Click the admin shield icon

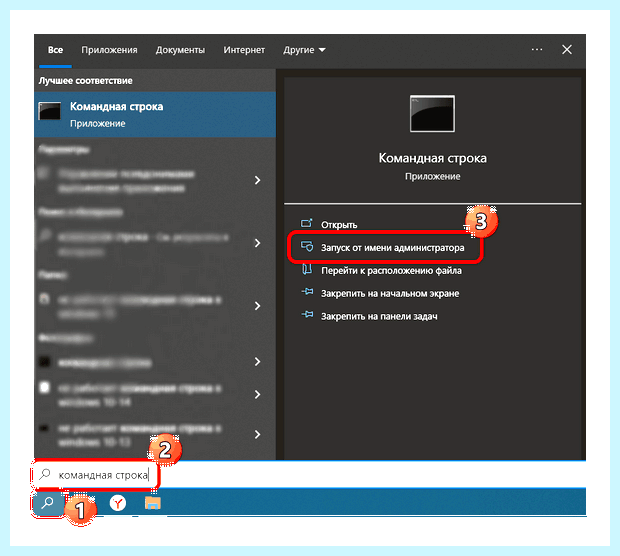pos(307,247)
